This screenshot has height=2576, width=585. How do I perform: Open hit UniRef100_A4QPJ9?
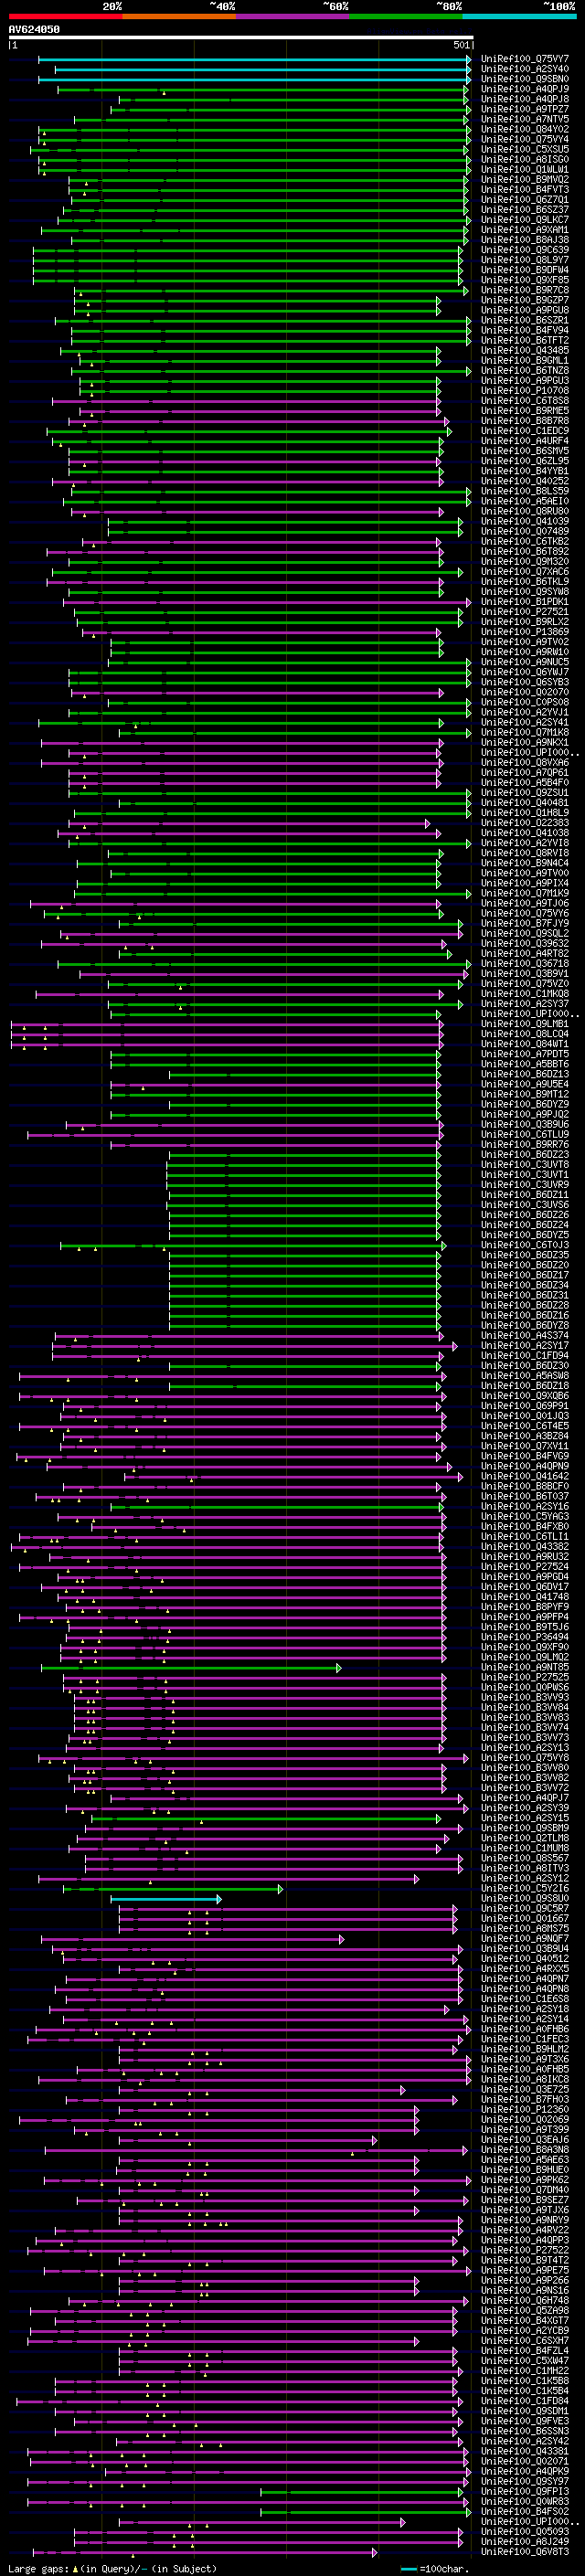pyautogui.click(x=525, y=89)
